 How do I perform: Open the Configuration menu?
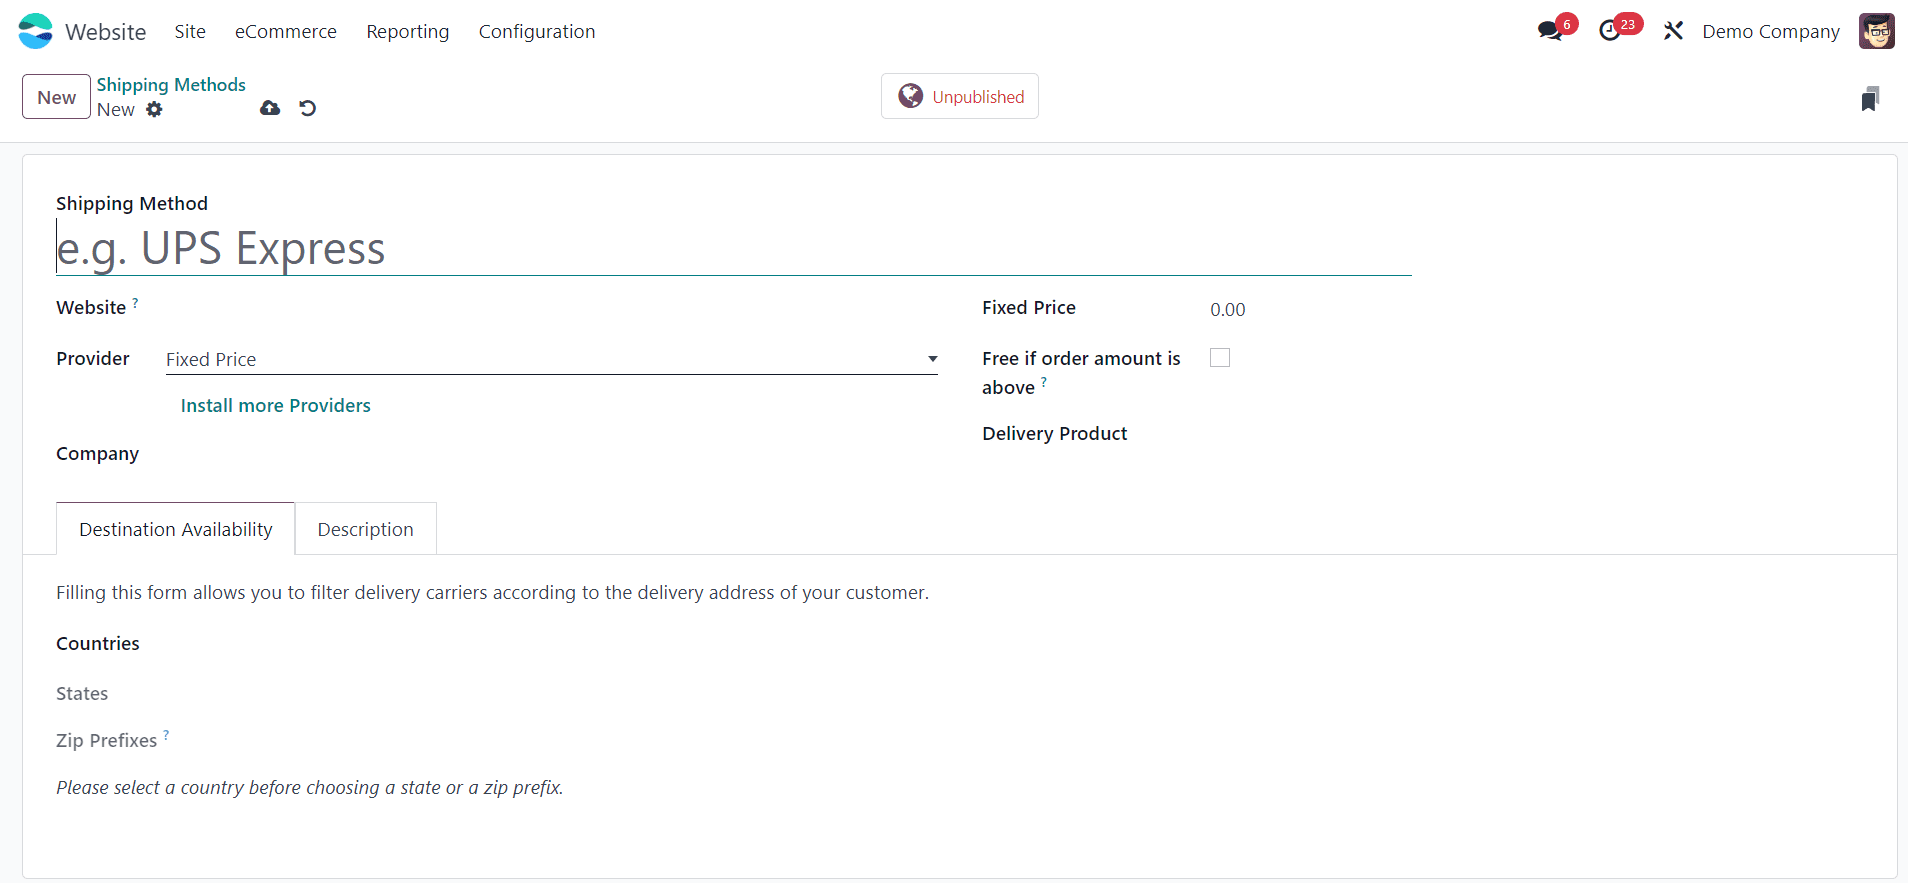click(x=537, y=32)
